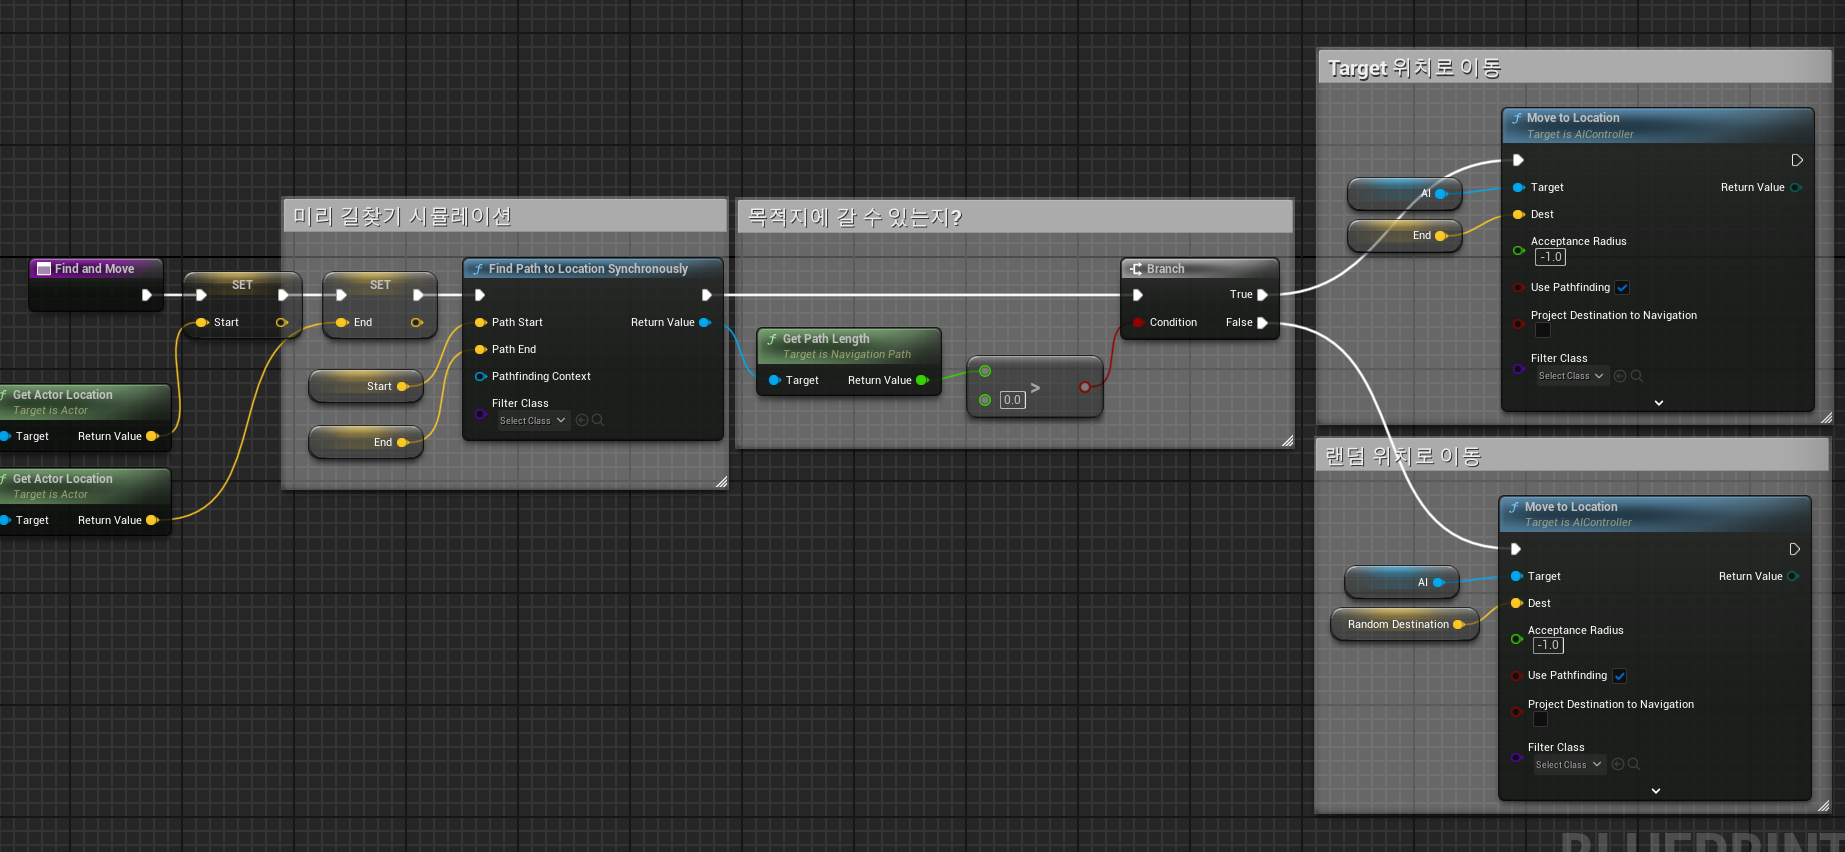Open Filter Class dropdown on Find Path node
This screenshot has height=852, width=1845.
click(533, 421)
